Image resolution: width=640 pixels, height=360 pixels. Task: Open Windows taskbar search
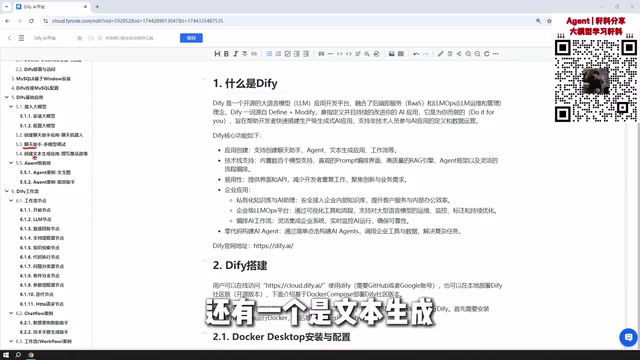pos(18,355)
